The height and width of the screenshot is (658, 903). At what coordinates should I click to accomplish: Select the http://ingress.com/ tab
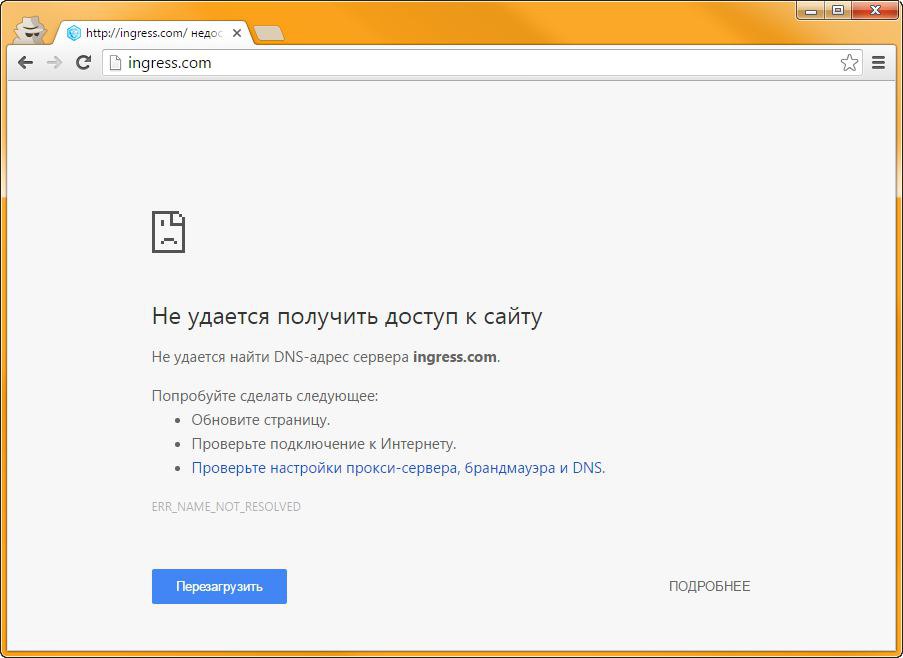click(x=153, y=33)
